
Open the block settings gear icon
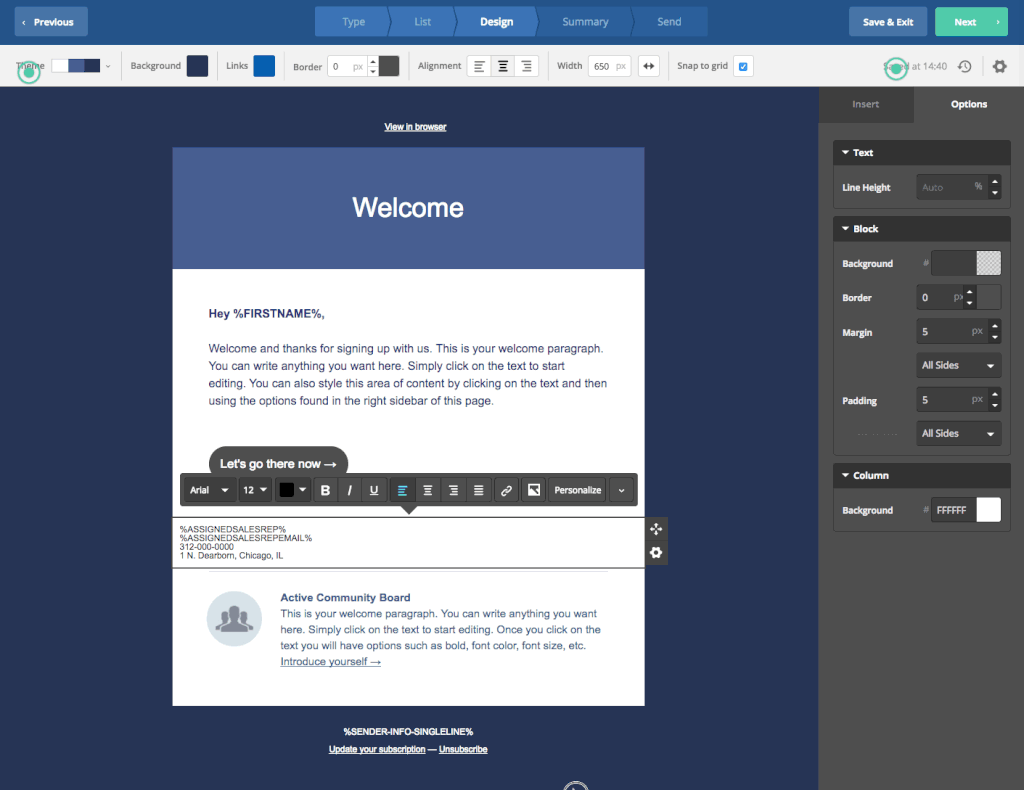[656, 553]
